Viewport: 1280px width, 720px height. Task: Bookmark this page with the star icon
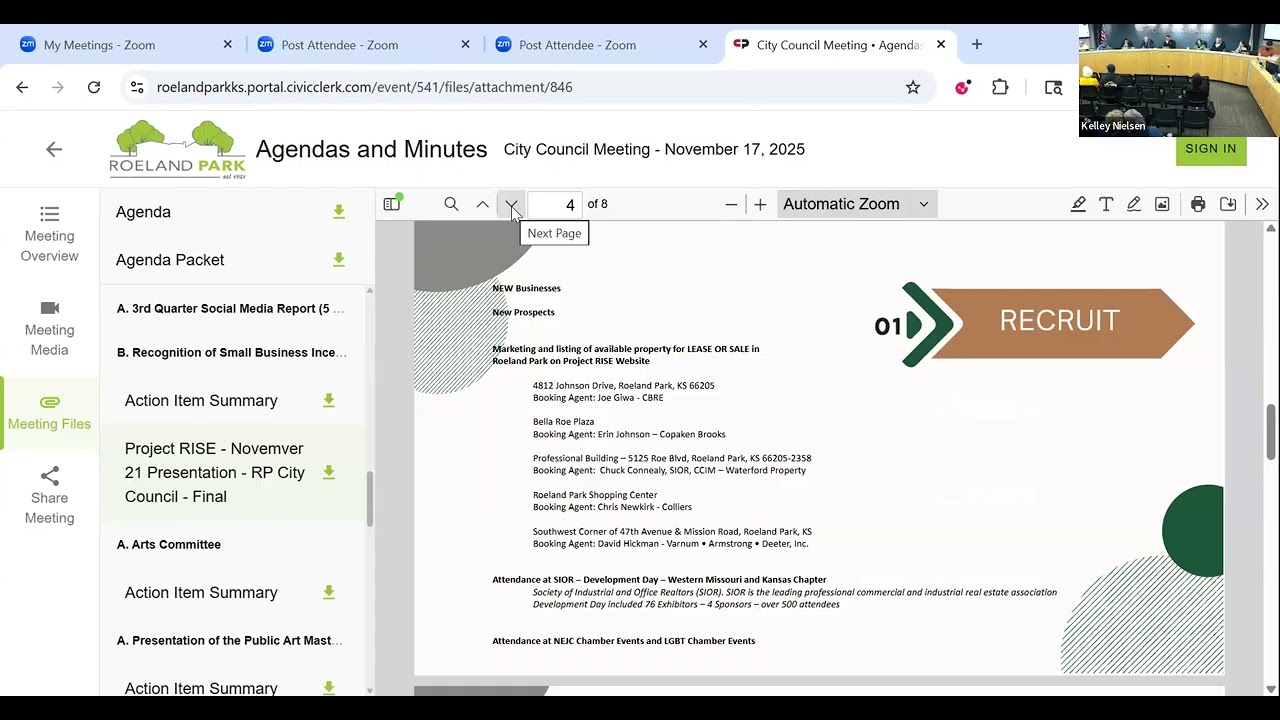[913, 88]
